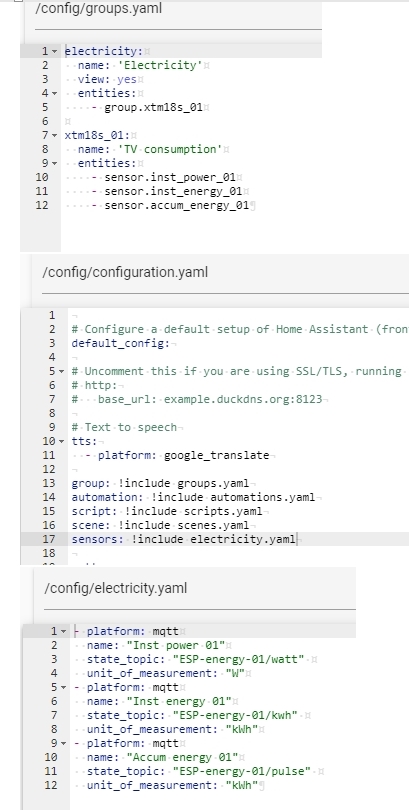The width and height of the screenshot is (409, 810).
Task: Click the name "Inst energy 01" line
Action: point(160,702)
